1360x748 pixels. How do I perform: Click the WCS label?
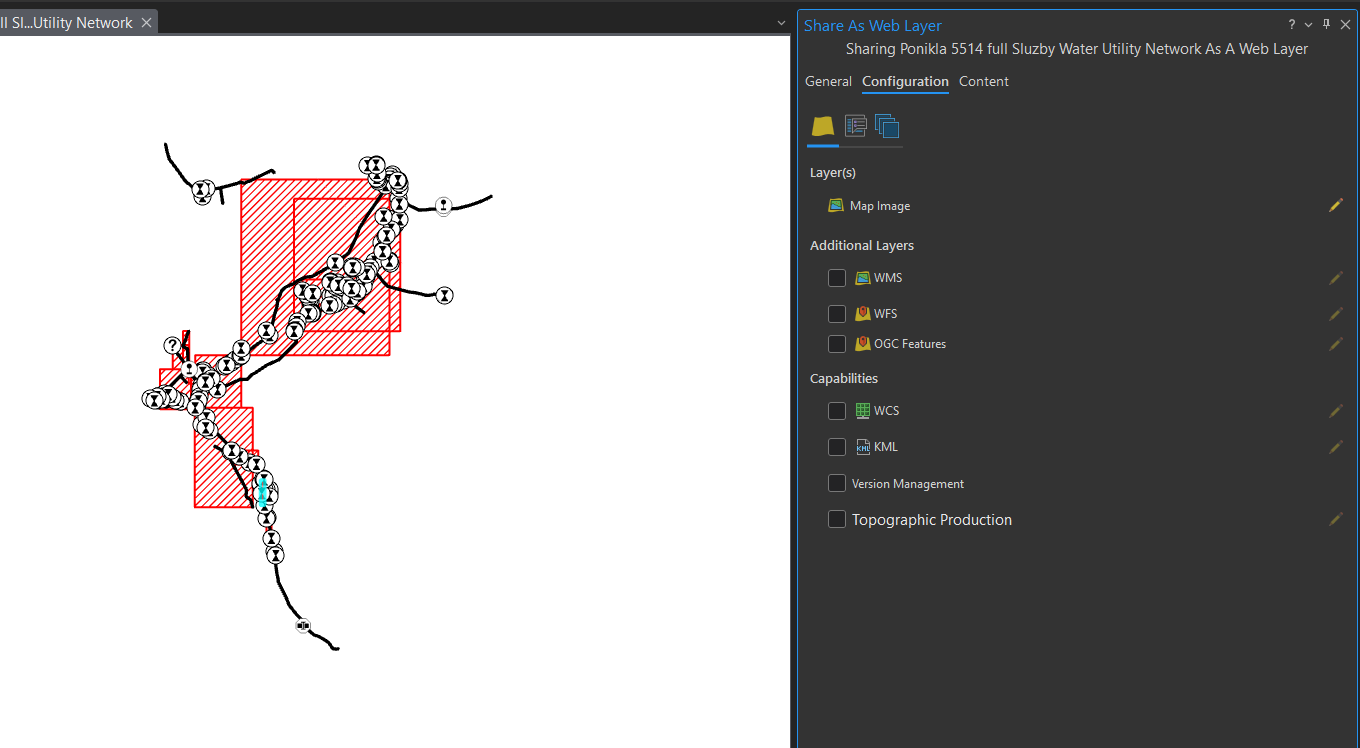coord(887,411)
